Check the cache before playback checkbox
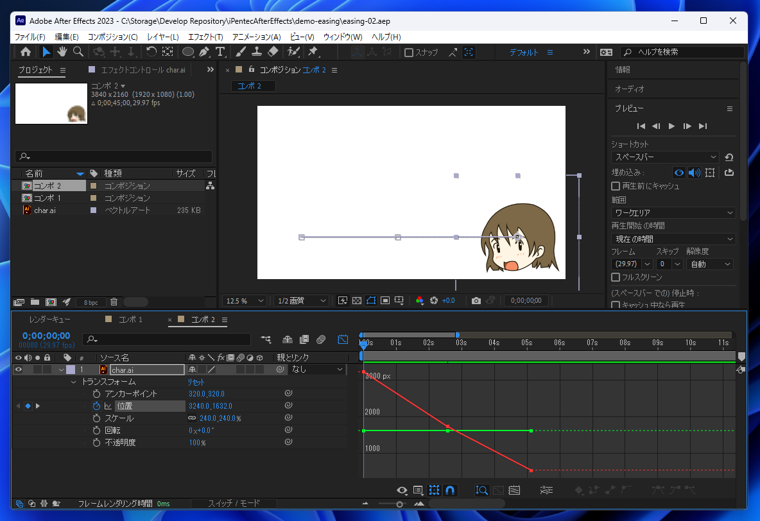Image resolution: width=760 pixels, height=521 pixels. tap(616, 186)
